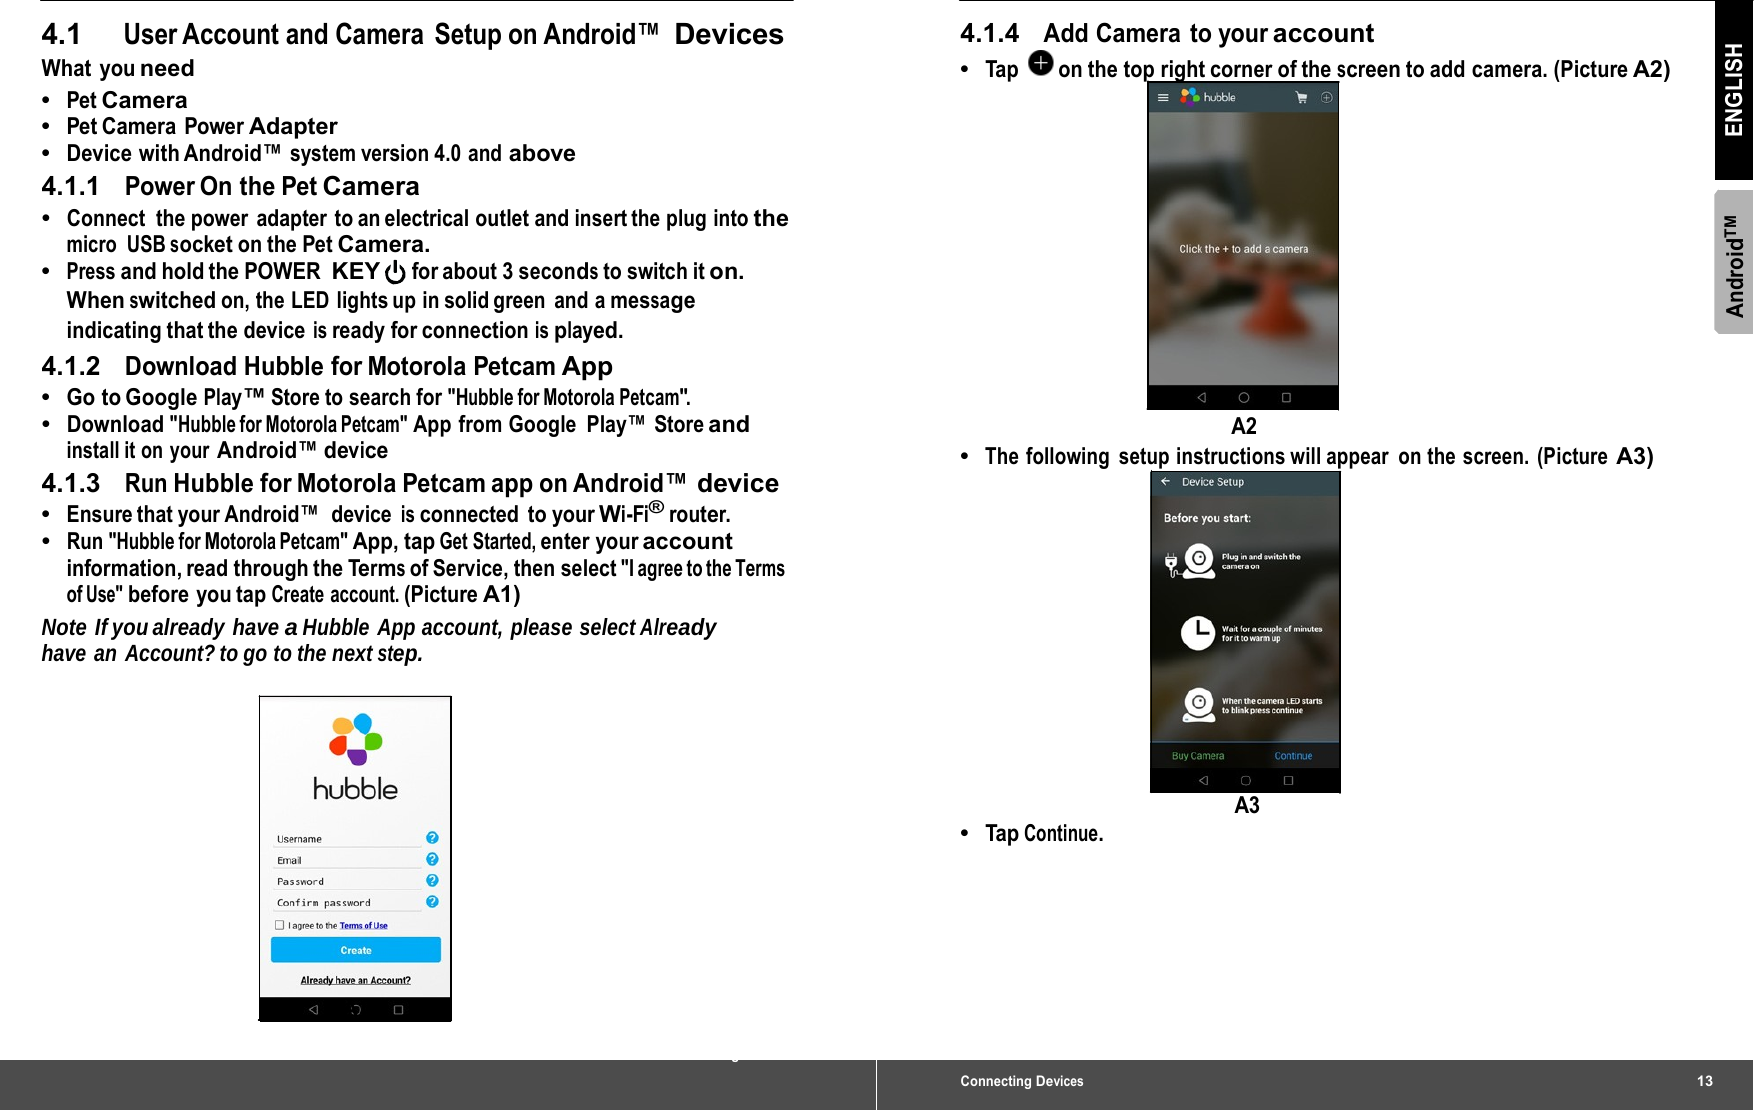Click clock warm-up icon in A3 setup
Image resolution: width=1754 pixels, height=1110 pixels.
click(1197, 633)
